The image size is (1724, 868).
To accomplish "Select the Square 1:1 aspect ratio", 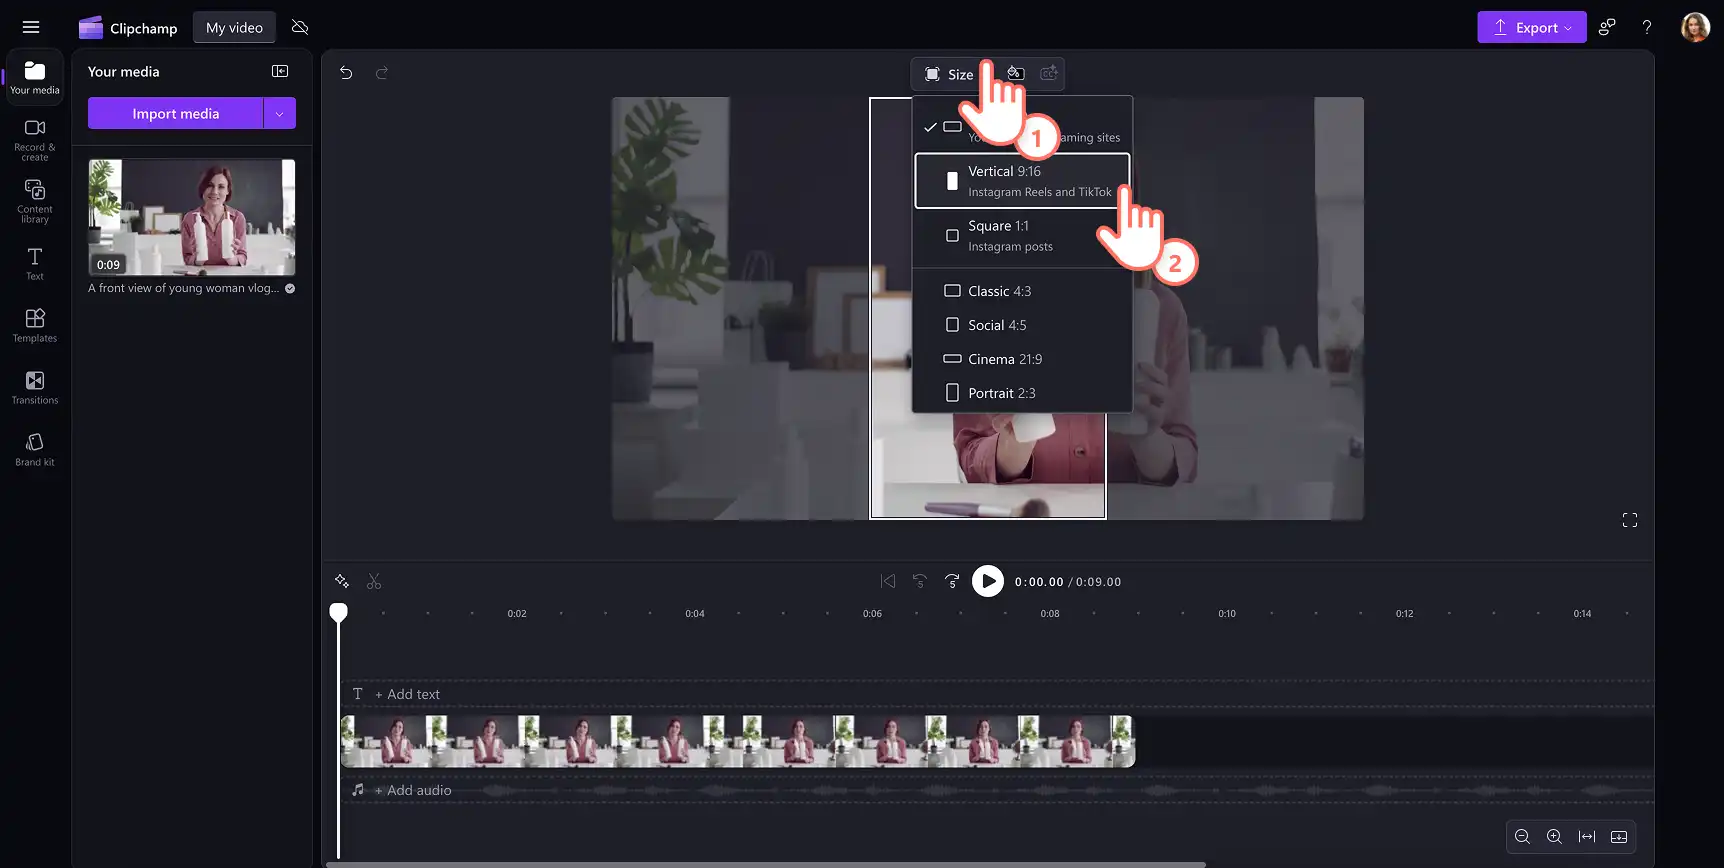I will (x=1022, y=236).
